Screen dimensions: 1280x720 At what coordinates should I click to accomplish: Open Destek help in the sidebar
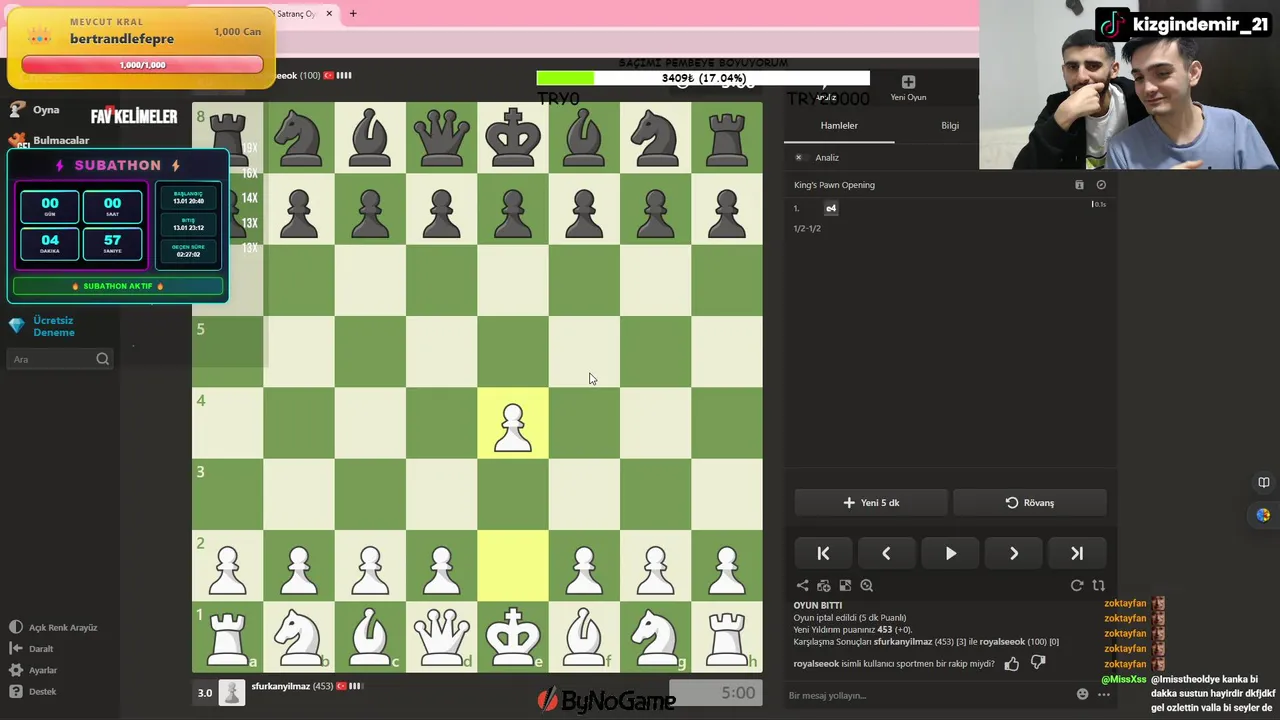coord(32,691)
